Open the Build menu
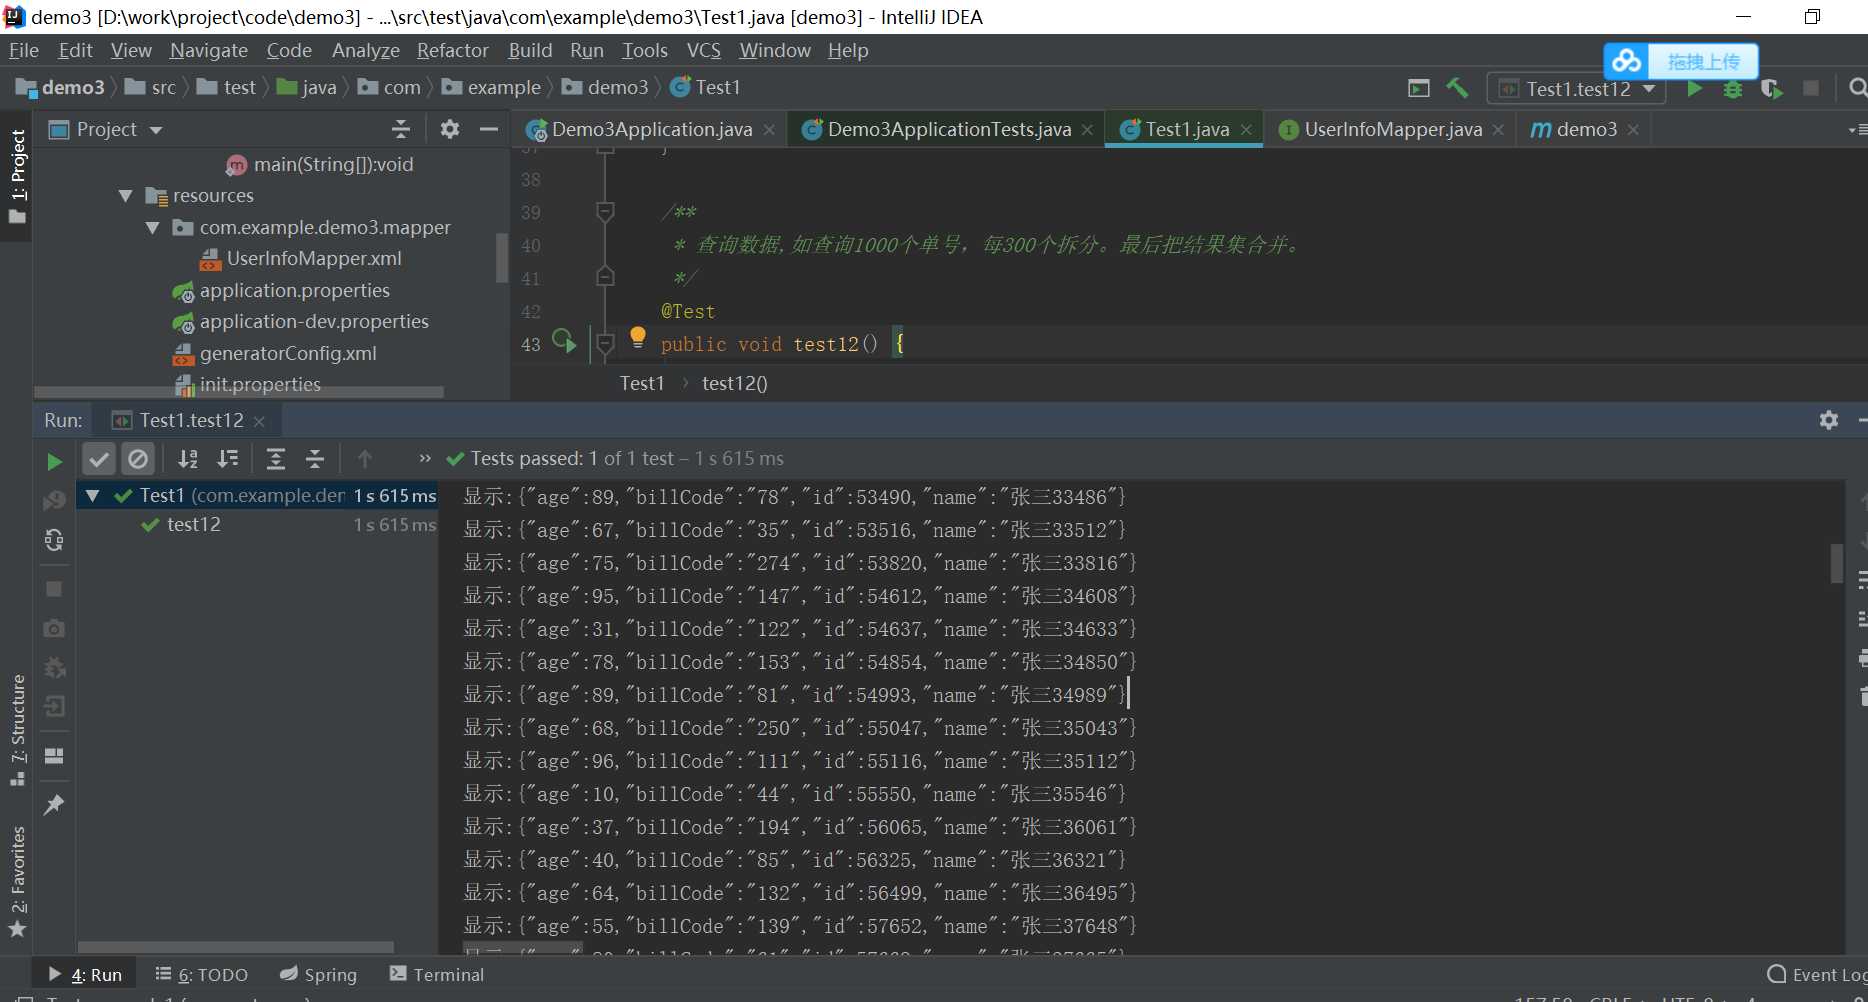The height and width of the screenshot is (1002, 1868). pos(530,50)
